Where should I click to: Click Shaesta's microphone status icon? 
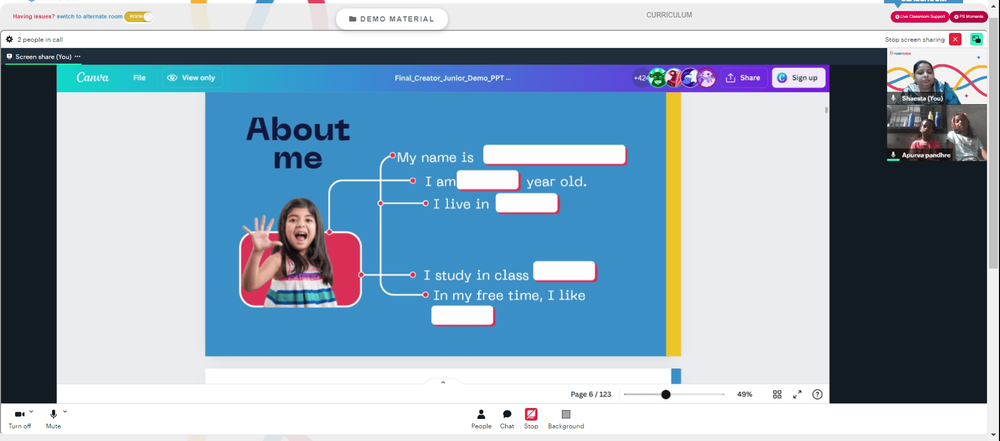893,99
